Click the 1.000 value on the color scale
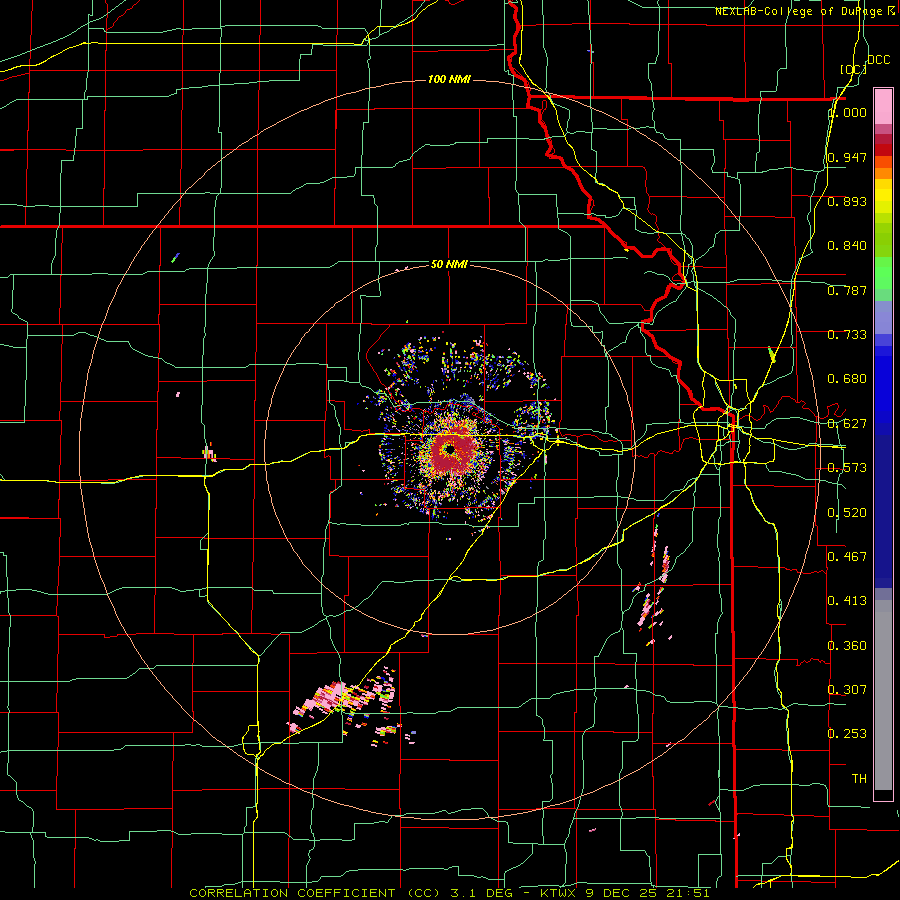Image resolution: width=900 pixels, height=900 pixels. point(847,112)
